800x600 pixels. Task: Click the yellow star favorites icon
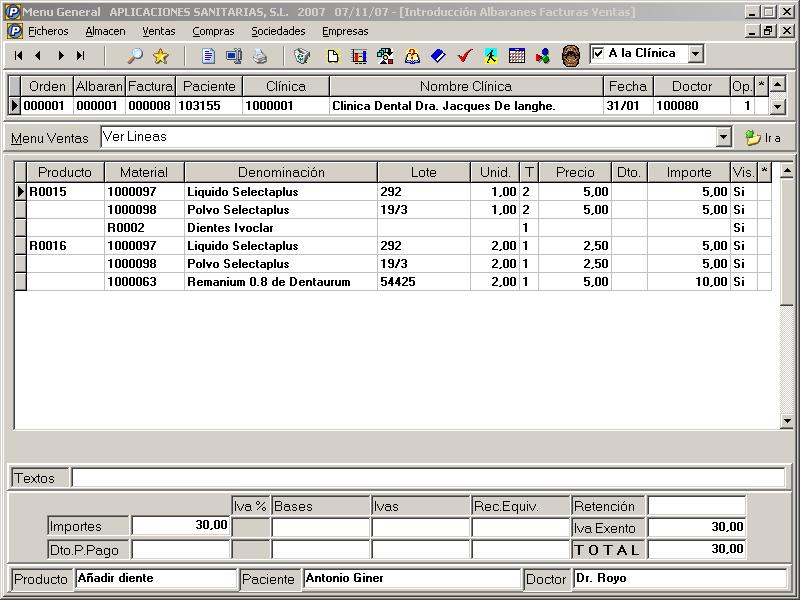161,56
